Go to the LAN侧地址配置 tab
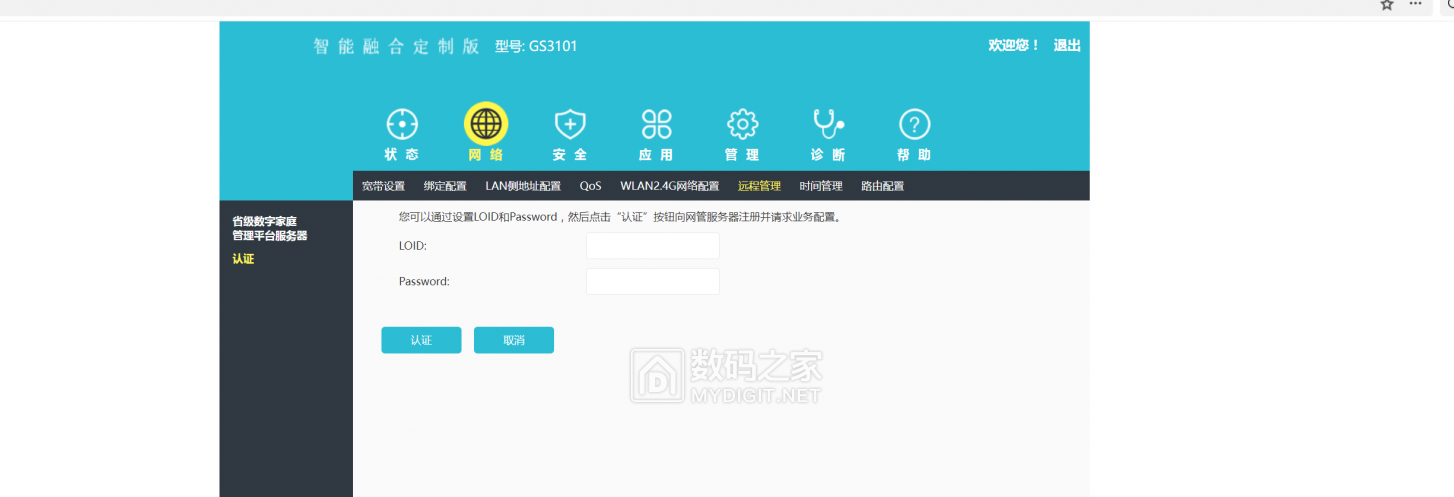 (x=523, y=186)
